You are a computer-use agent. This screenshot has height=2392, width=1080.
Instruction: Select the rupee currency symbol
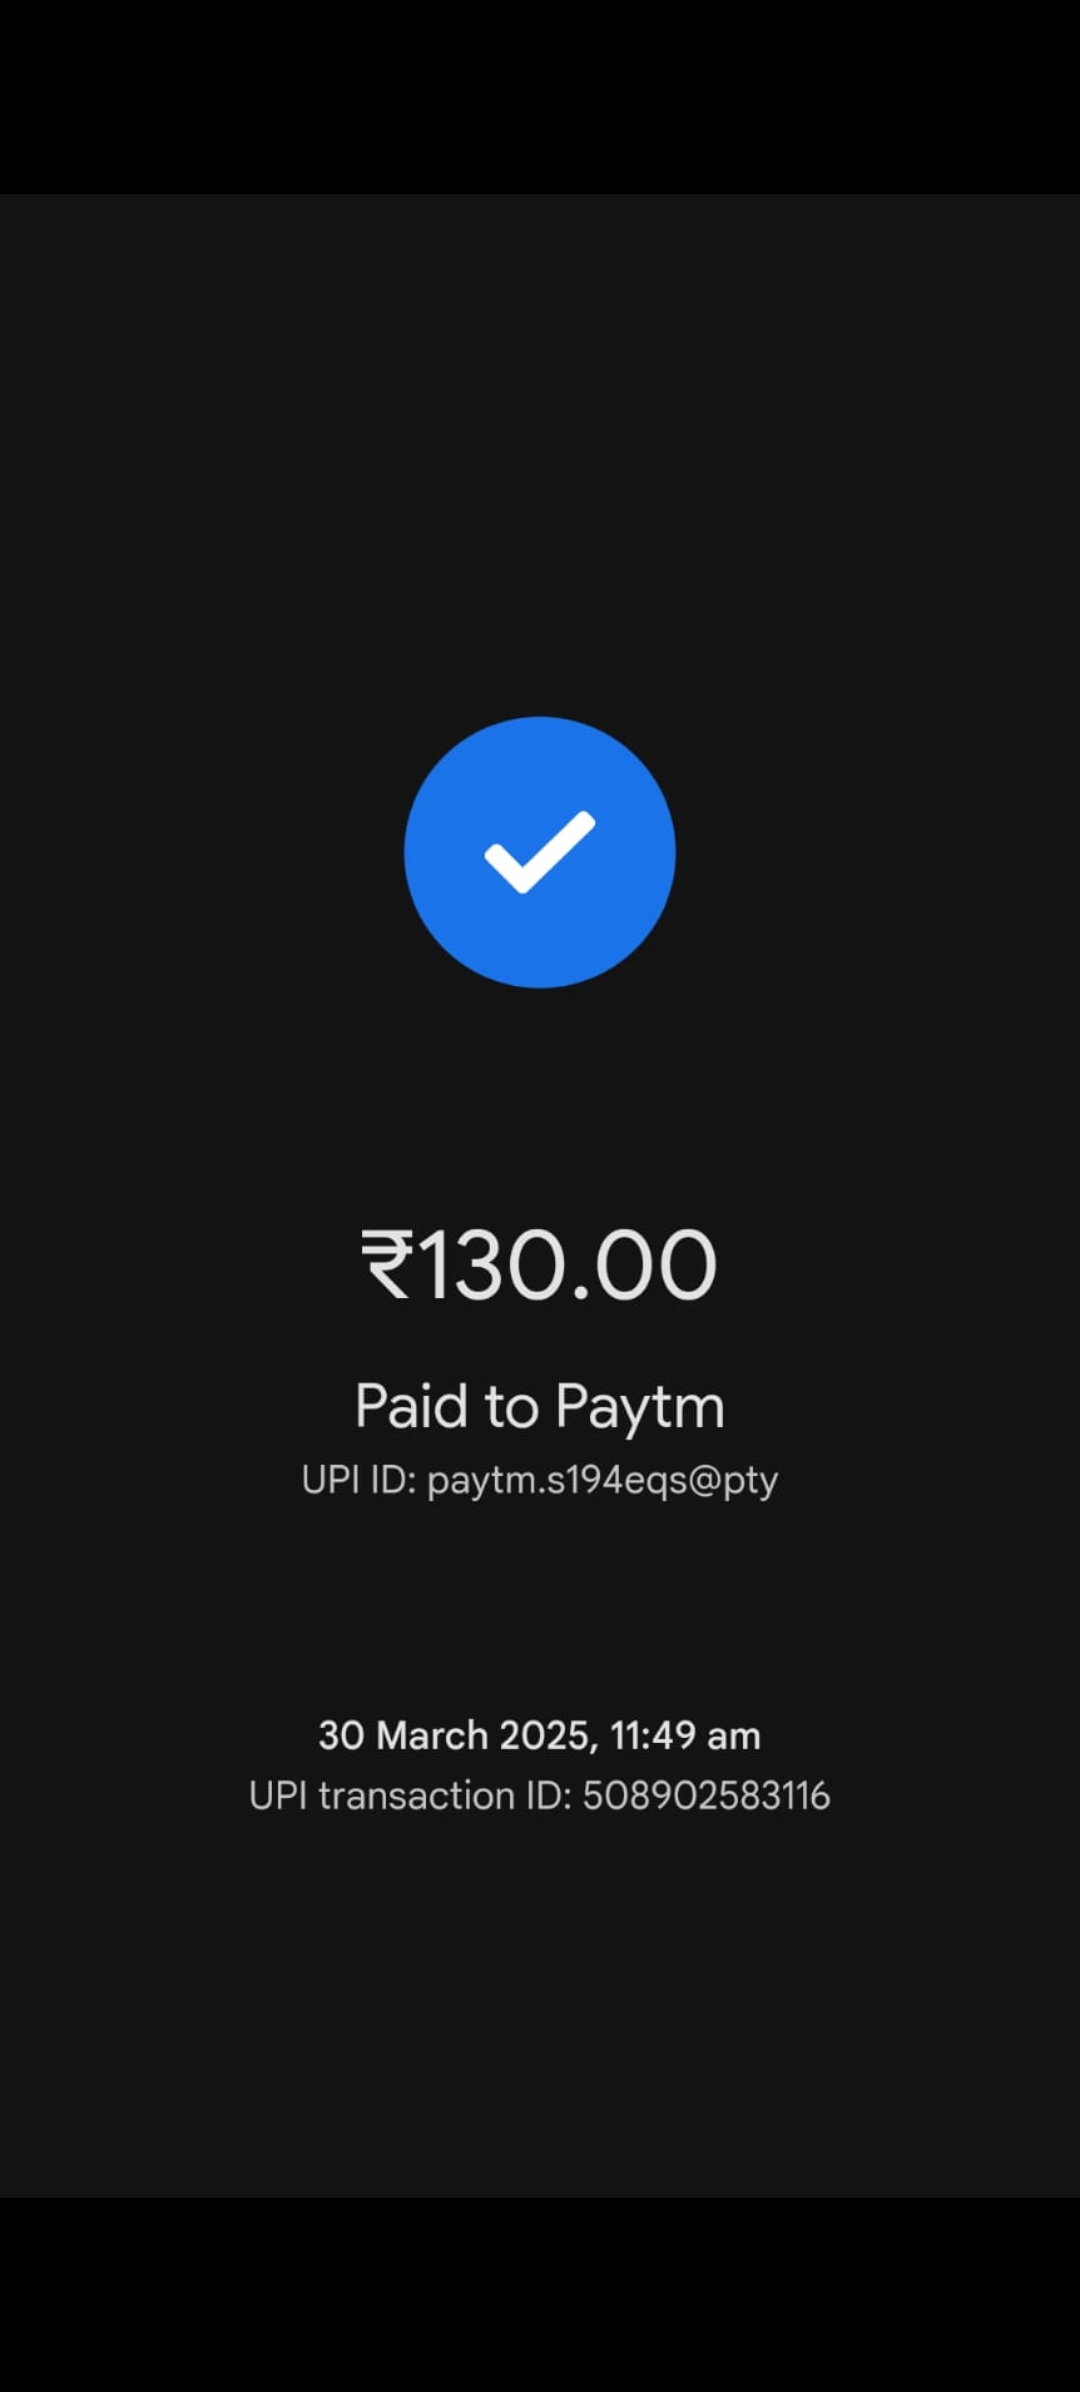pos(387,1265)
